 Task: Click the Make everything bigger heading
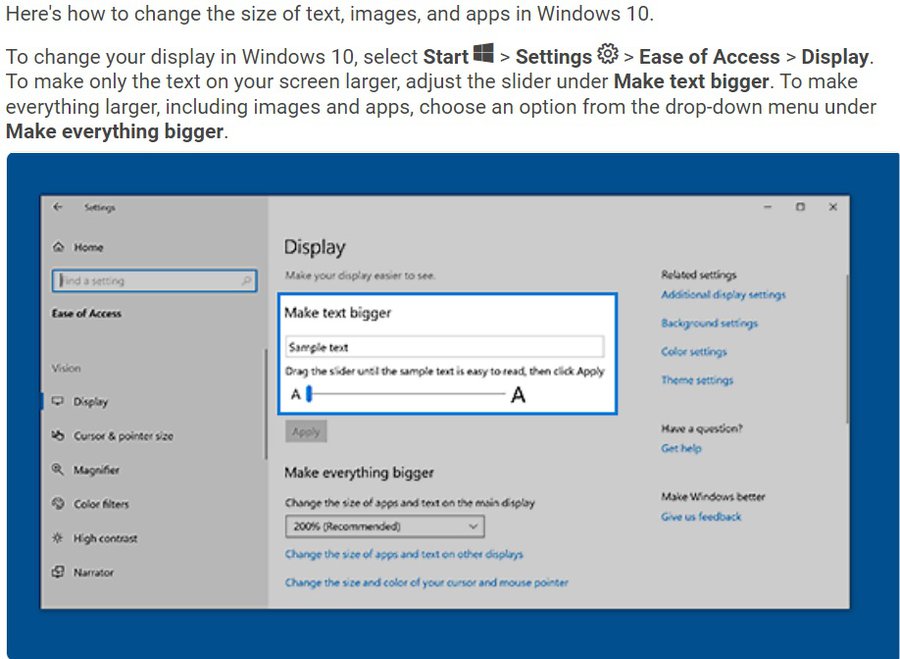359,473
